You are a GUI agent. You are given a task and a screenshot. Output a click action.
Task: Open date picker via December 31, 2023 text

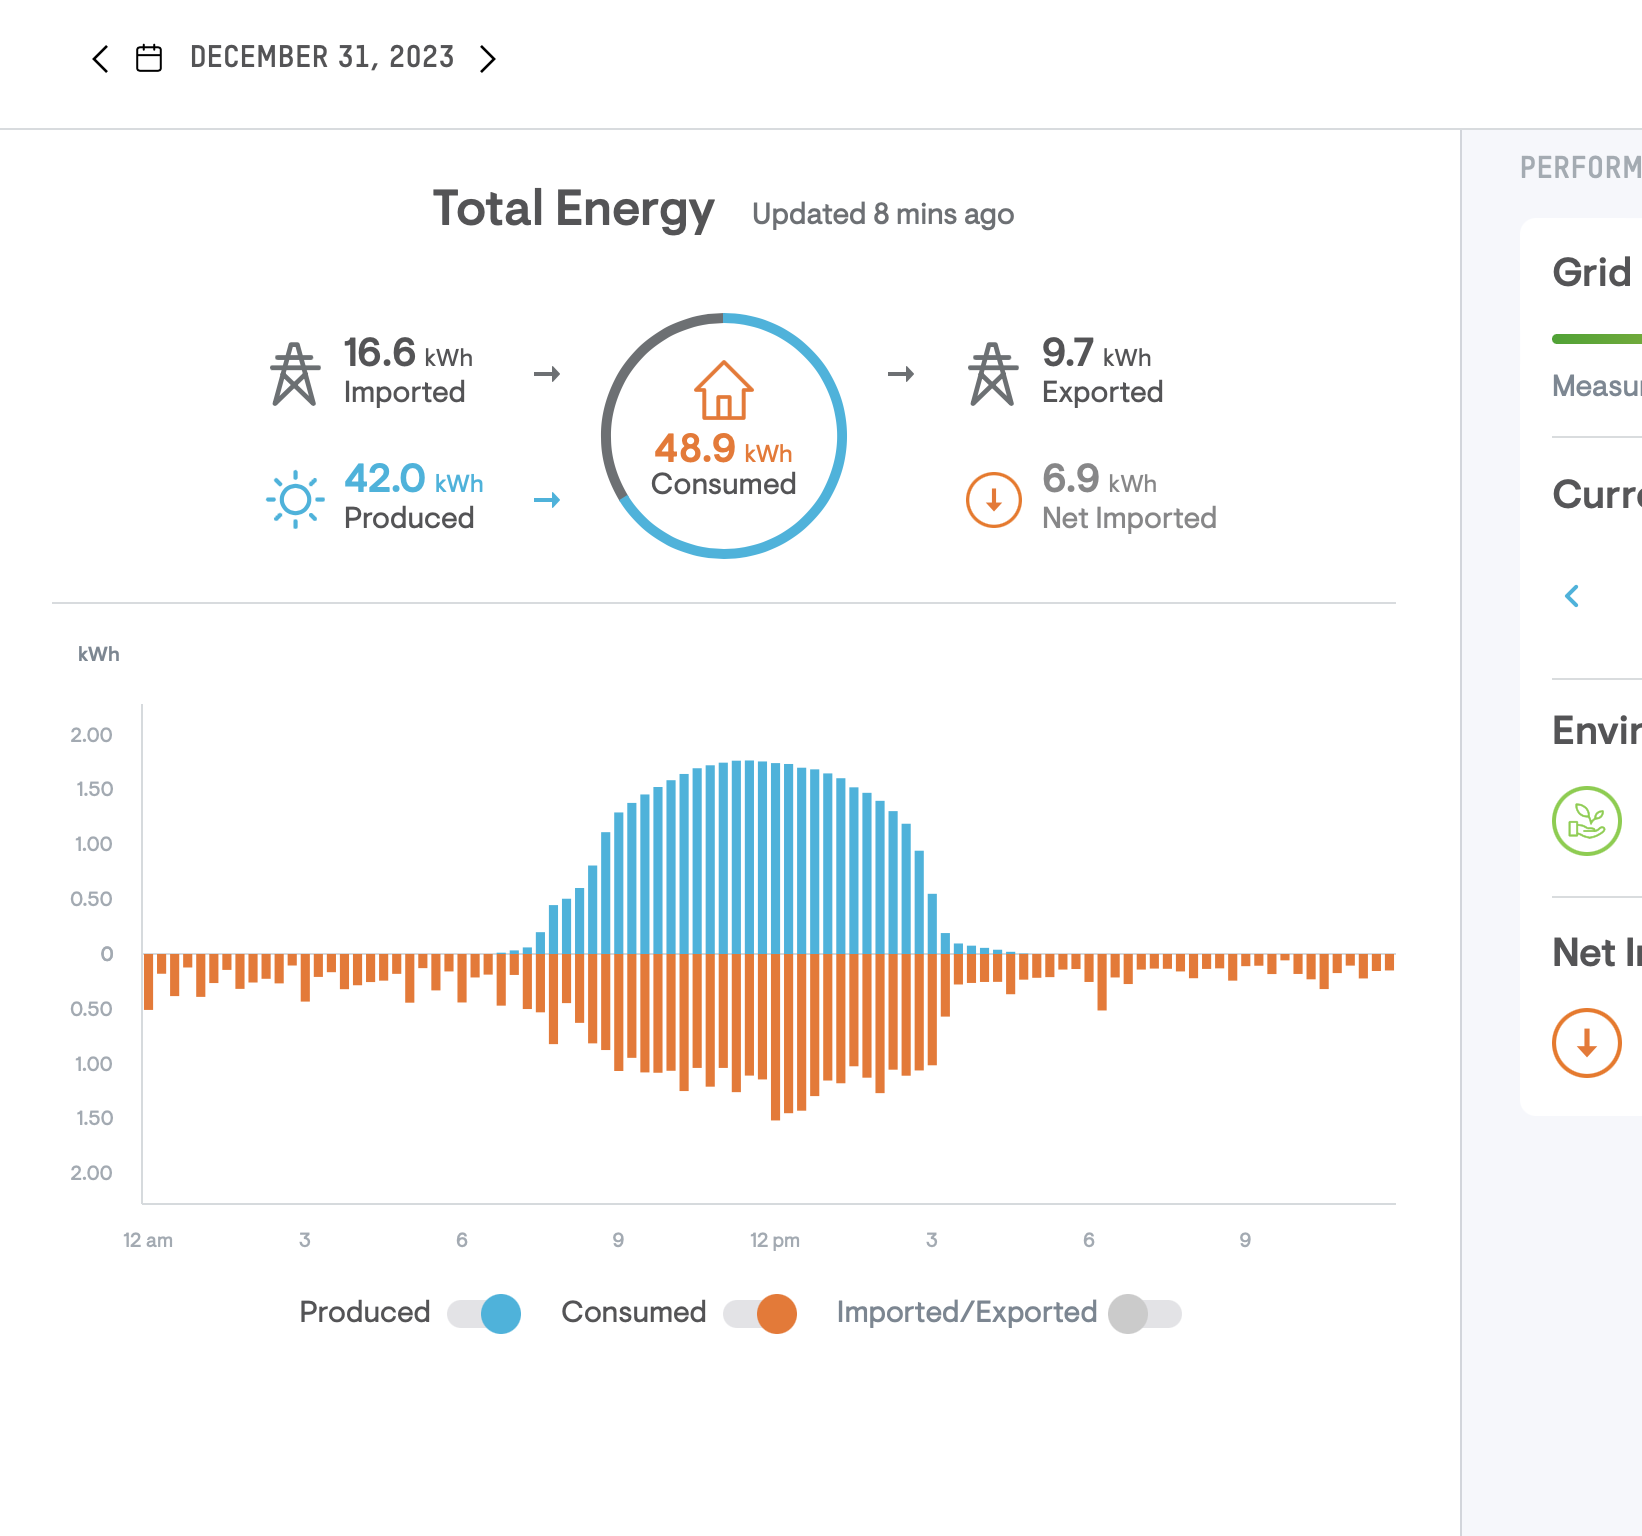322,58
